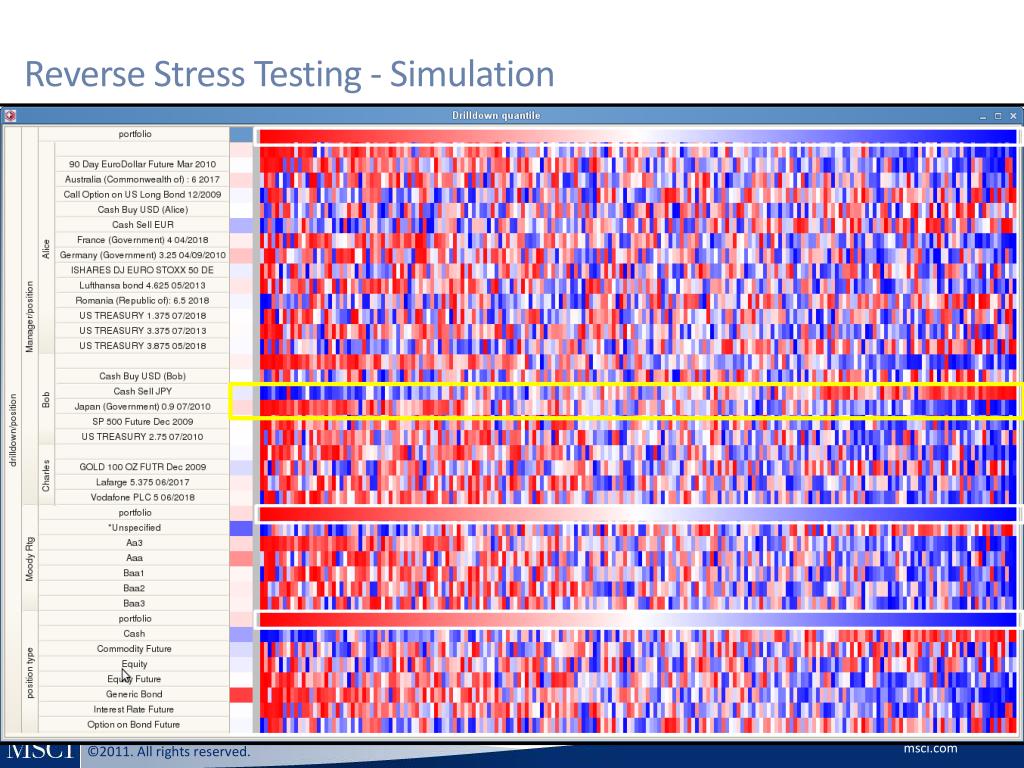Viewport: 1024px width, 768px height.
Task: Select 90 Day EuroDollar Future Mar 2010
Action: pos(142,164)
